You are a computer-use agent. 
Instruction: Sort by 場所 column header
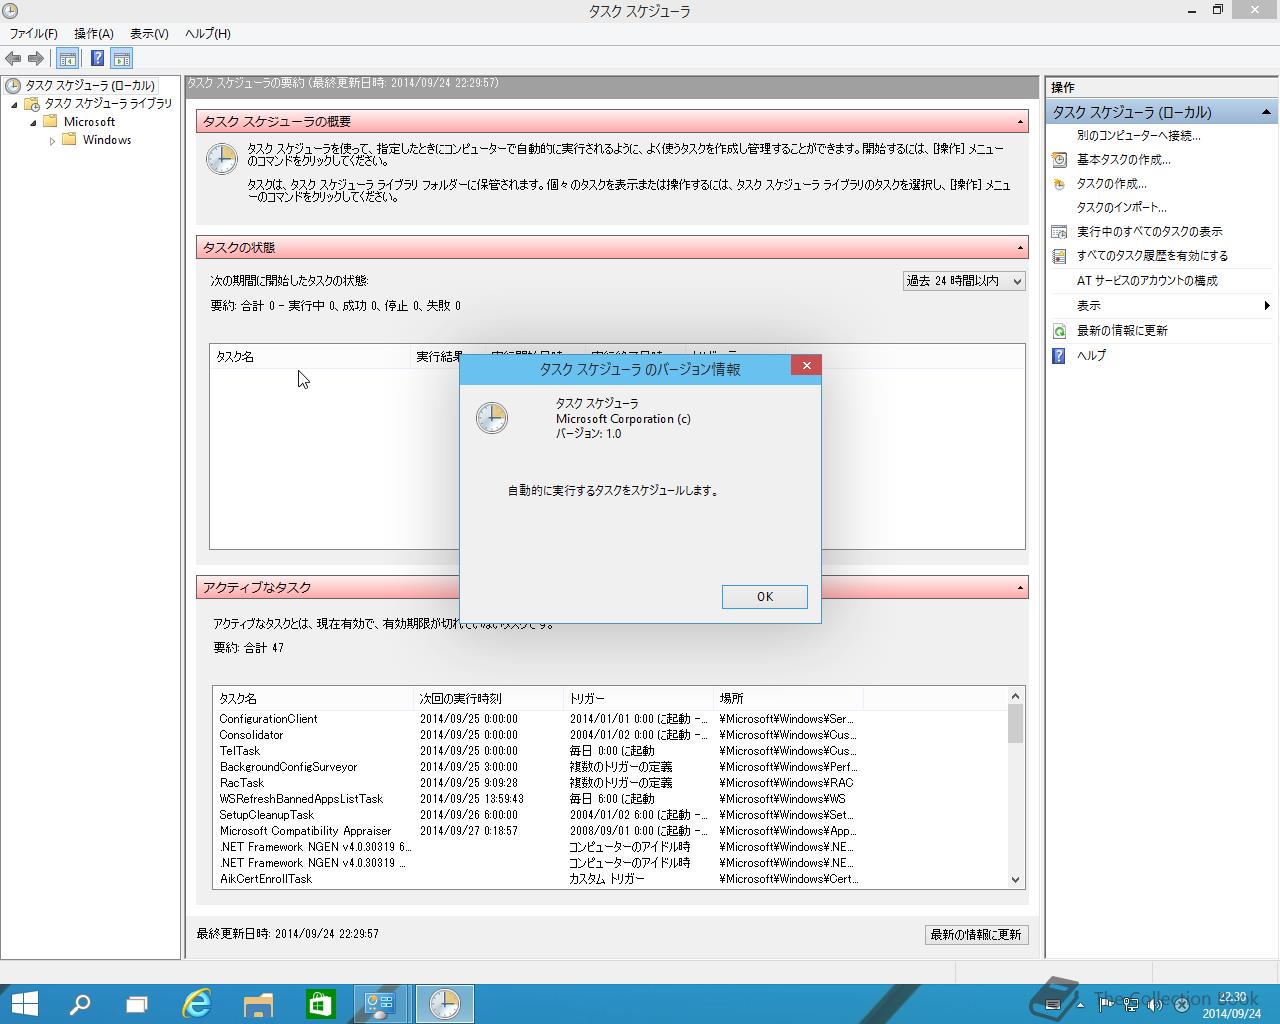tap(788, 699)
